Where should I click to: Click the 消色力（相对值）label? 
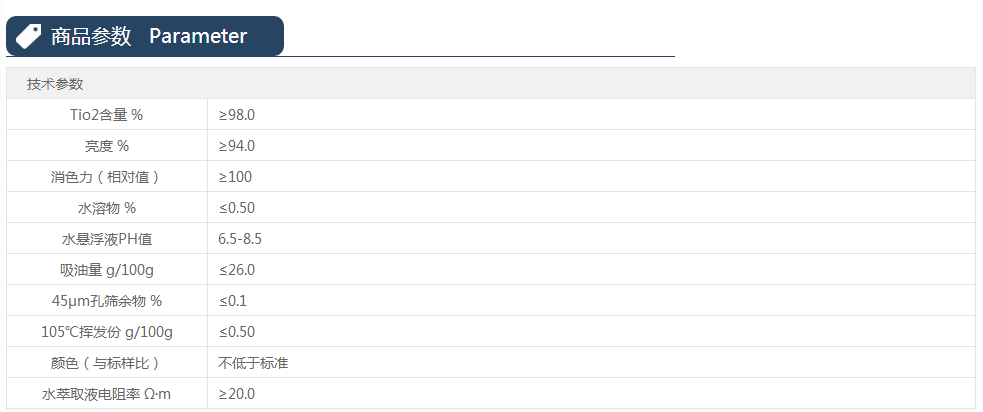(x=107, y=177)
